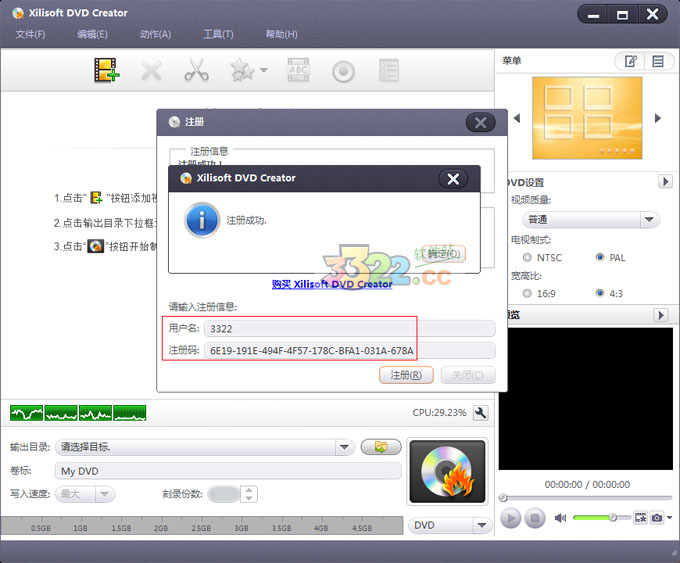The width and height of the screenshot is (680, 563).
Task: Click the 00:00:00 / 00:00:00 time display
Action: point(587,484)
